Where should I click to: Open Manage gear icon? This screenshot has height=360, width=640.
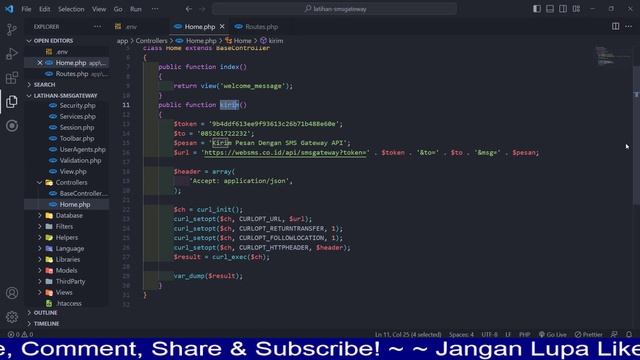12,317
